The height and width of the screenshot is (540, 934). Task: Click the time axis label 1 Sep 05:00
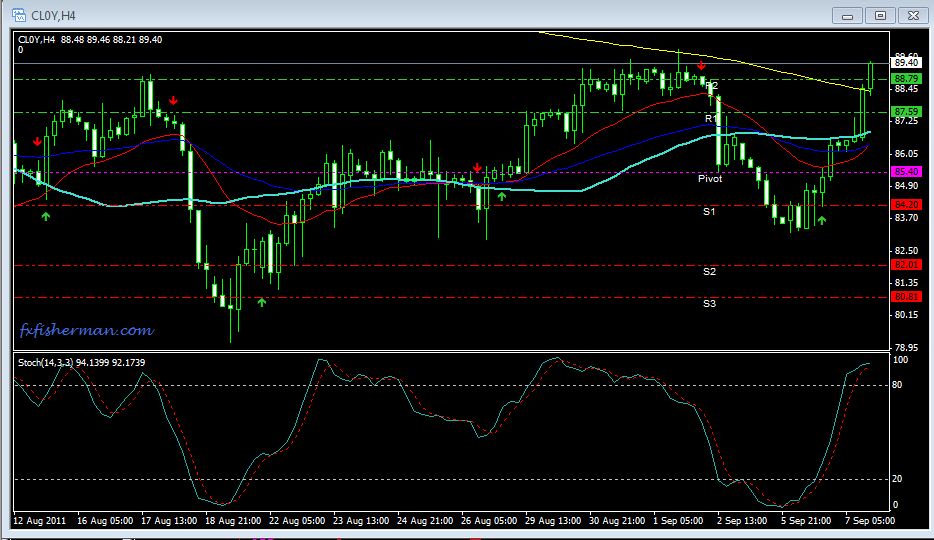pos(678,521)
